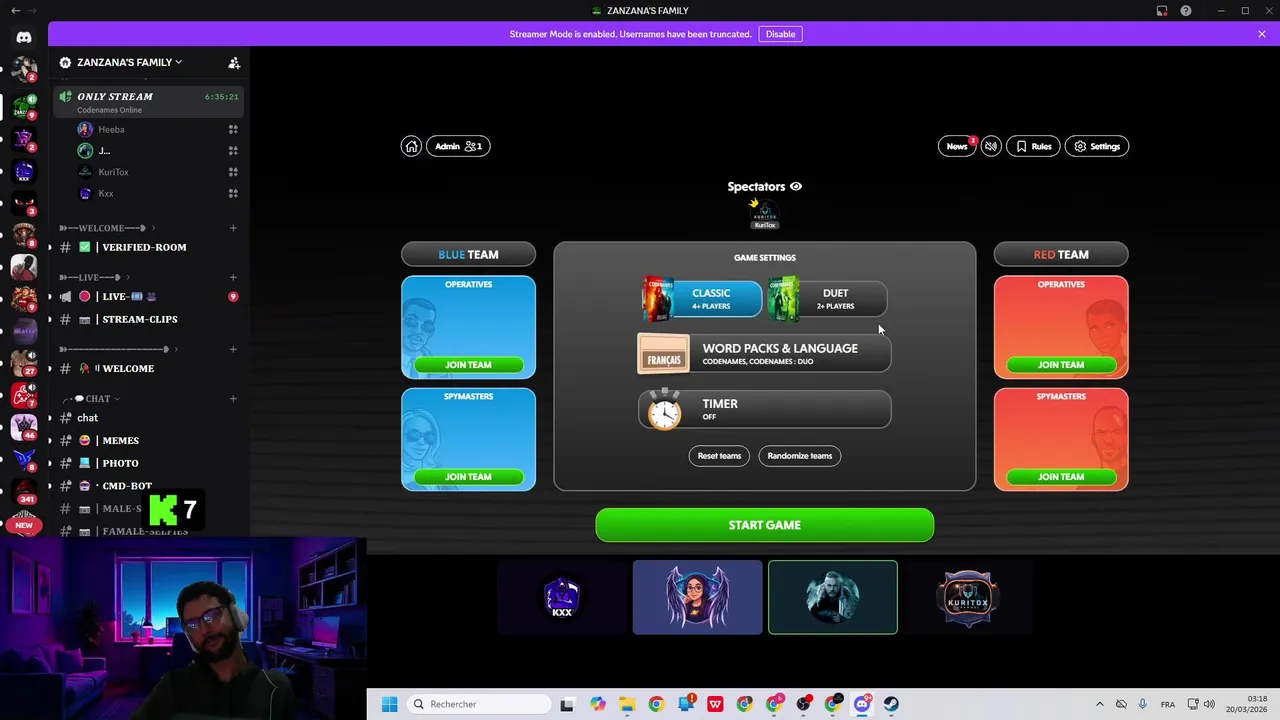
Task: Click grid icon next to KuriTox
Action: [x=233, y=172]
